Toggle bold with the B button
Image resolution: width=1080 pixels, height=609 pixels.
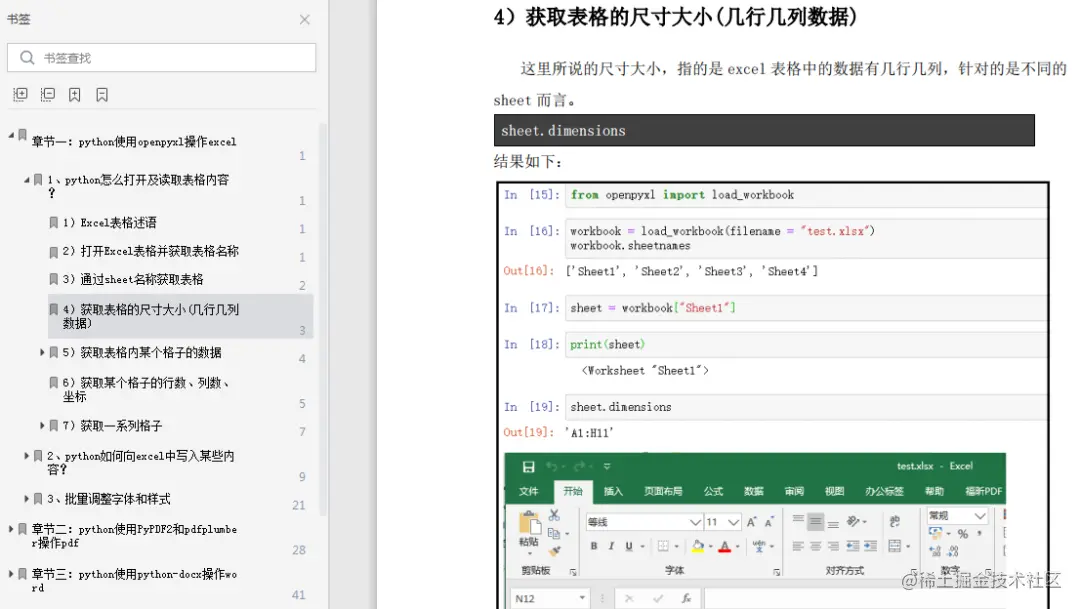pyautogui.click(x=595, y=546)
